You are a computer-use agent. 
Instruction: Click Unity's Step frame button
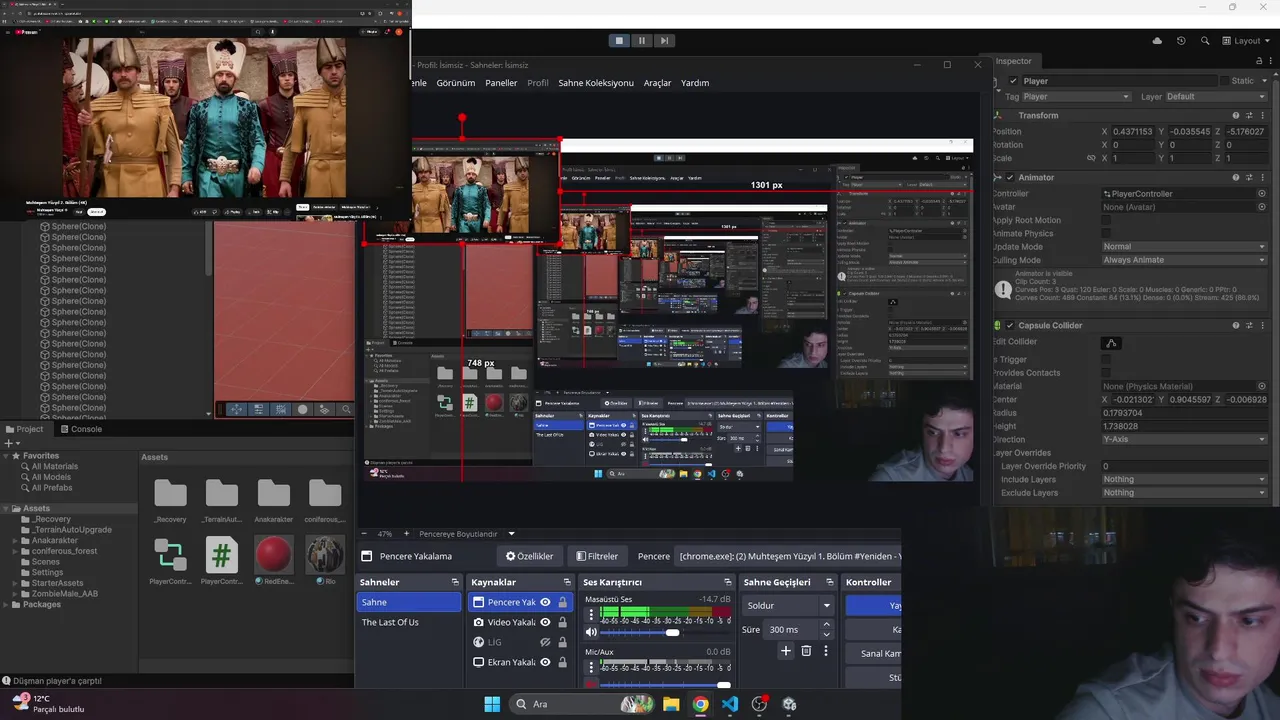(x=664, y=41)
